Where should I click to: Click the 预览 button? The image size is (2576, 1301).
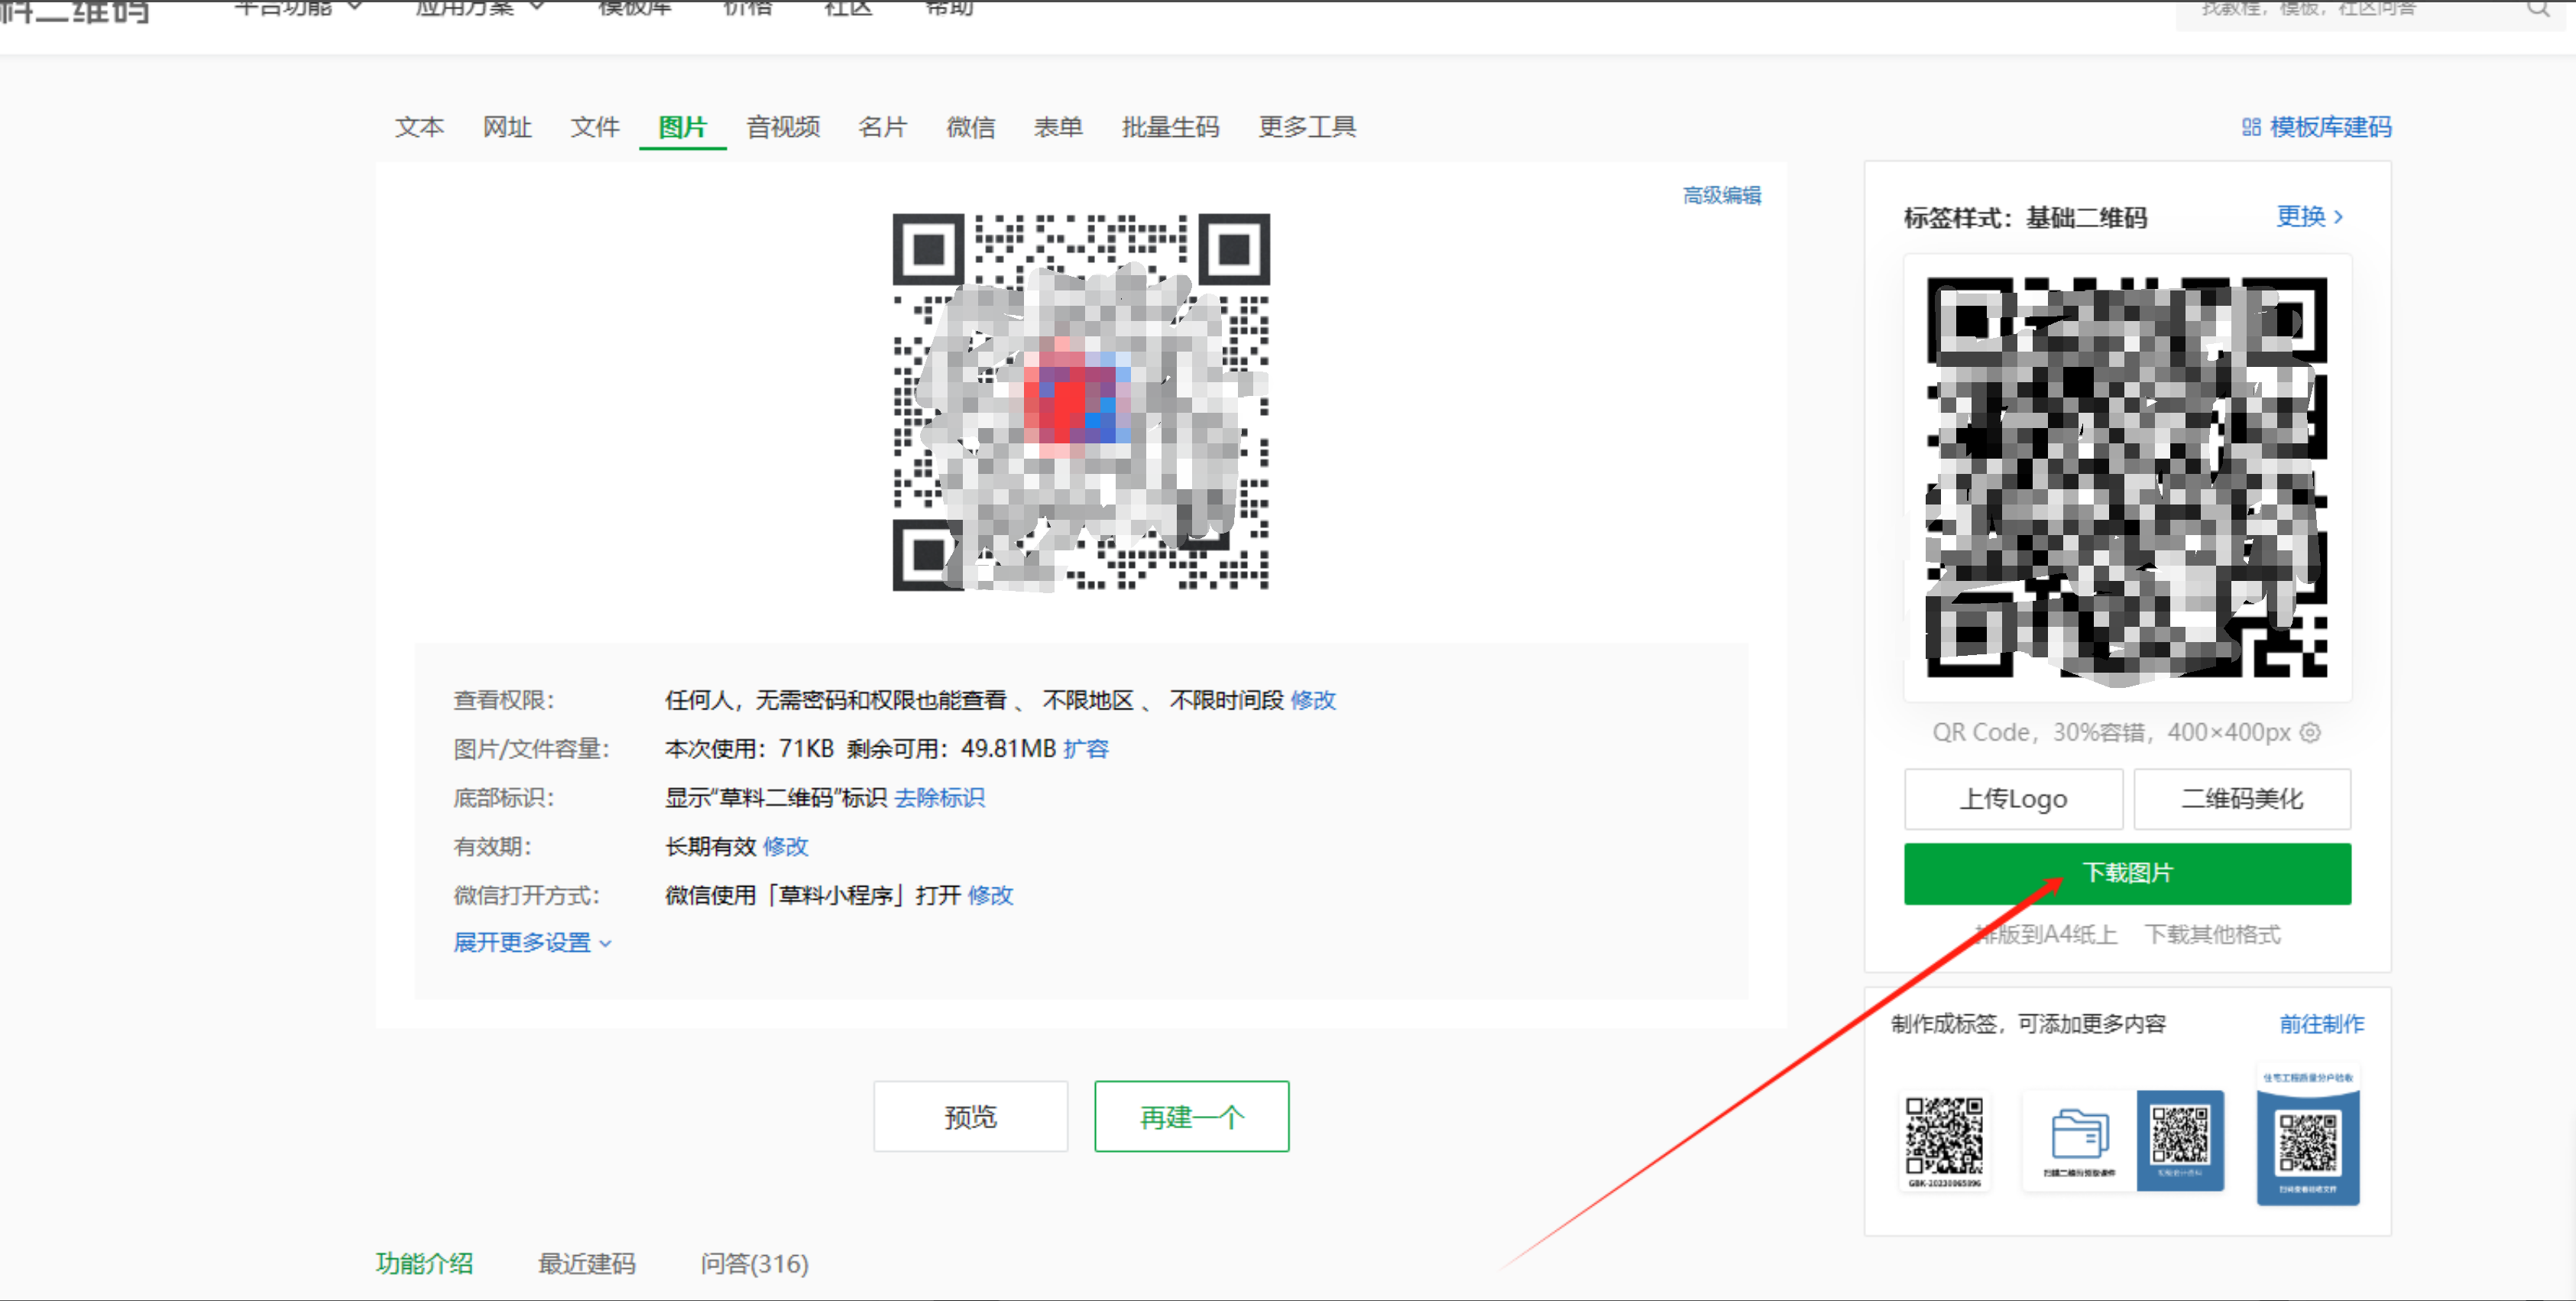pos(970,1116)
